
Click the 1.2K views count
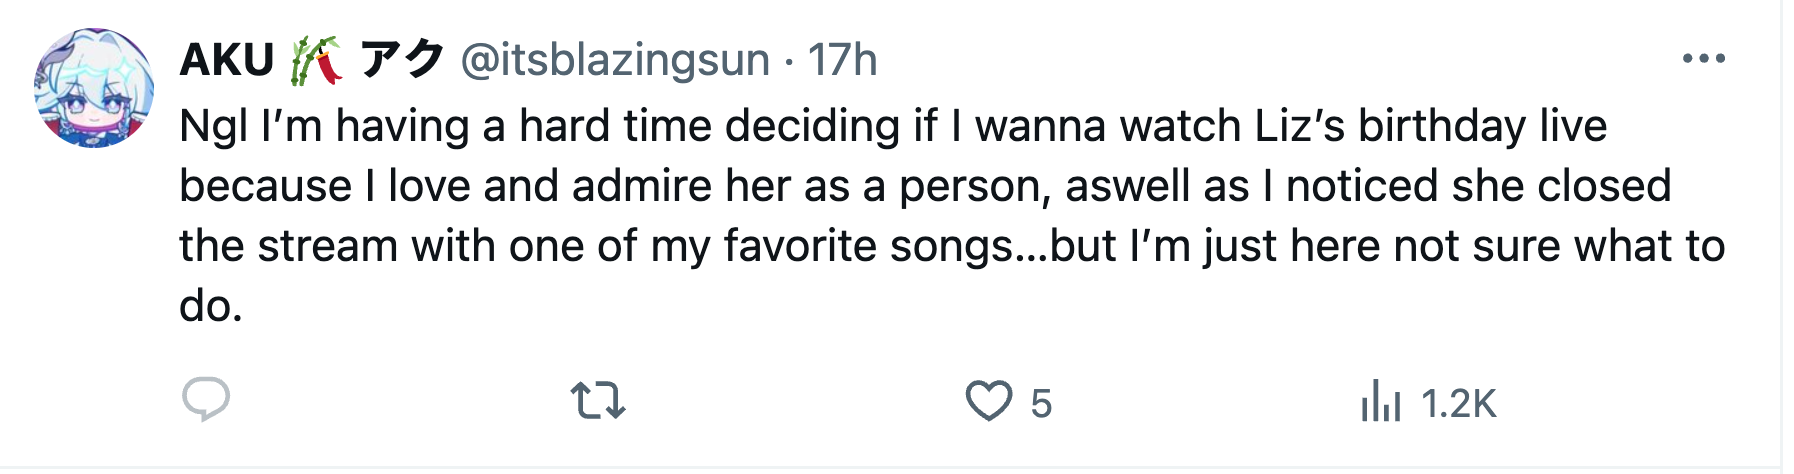pyautogui.click(x=1458, y=404)
